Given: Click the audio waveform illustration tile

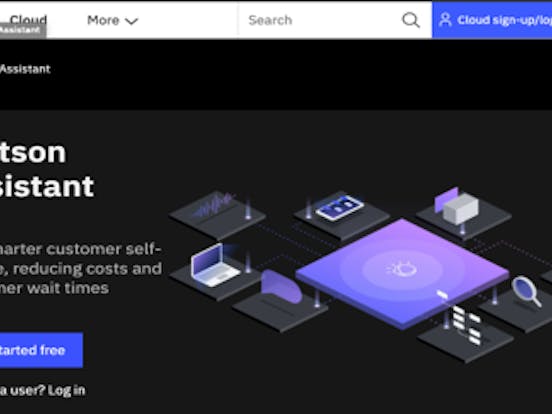Looking at the screenshot, I should point(217,214).
